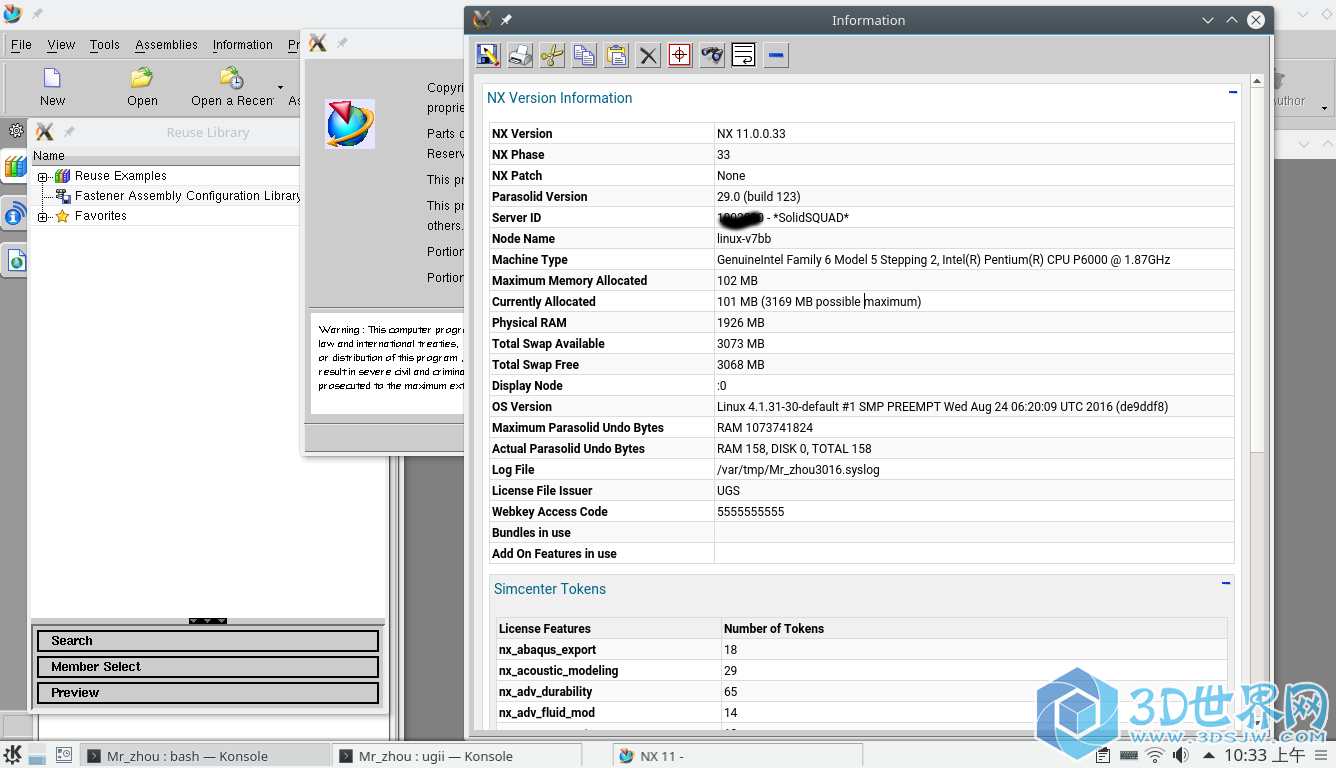Click the NX Version value 11.0.0.33
The image size is (1336, 768).
tap(751, 134)
